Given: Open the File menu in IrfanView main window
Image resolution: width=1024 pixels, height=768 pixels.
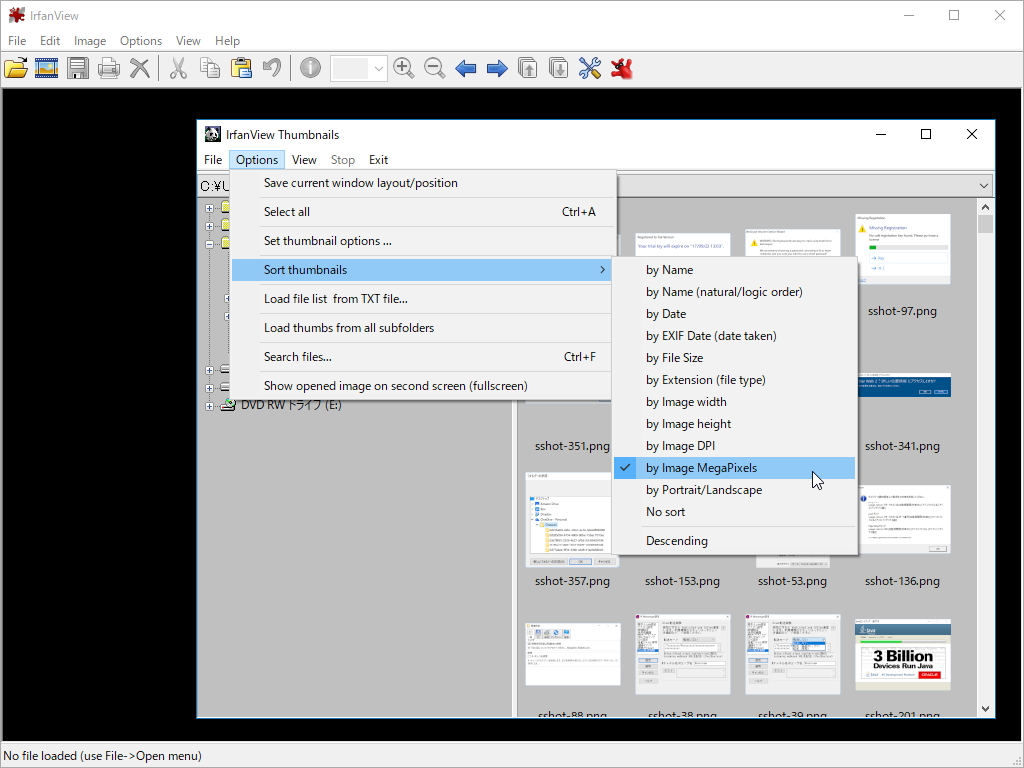Looking at the screenshot, I should point(17,40).
